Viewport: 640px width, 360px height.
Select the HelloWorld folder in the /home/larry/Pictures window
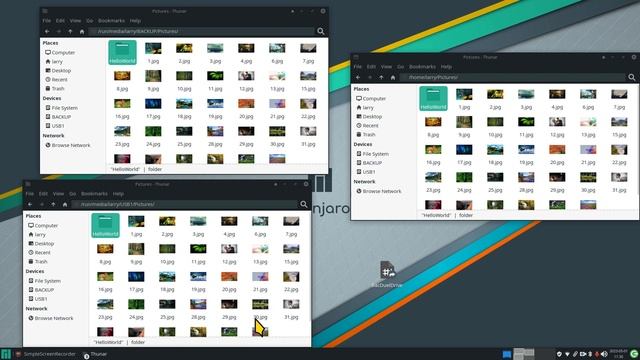(x=433, y=98)
